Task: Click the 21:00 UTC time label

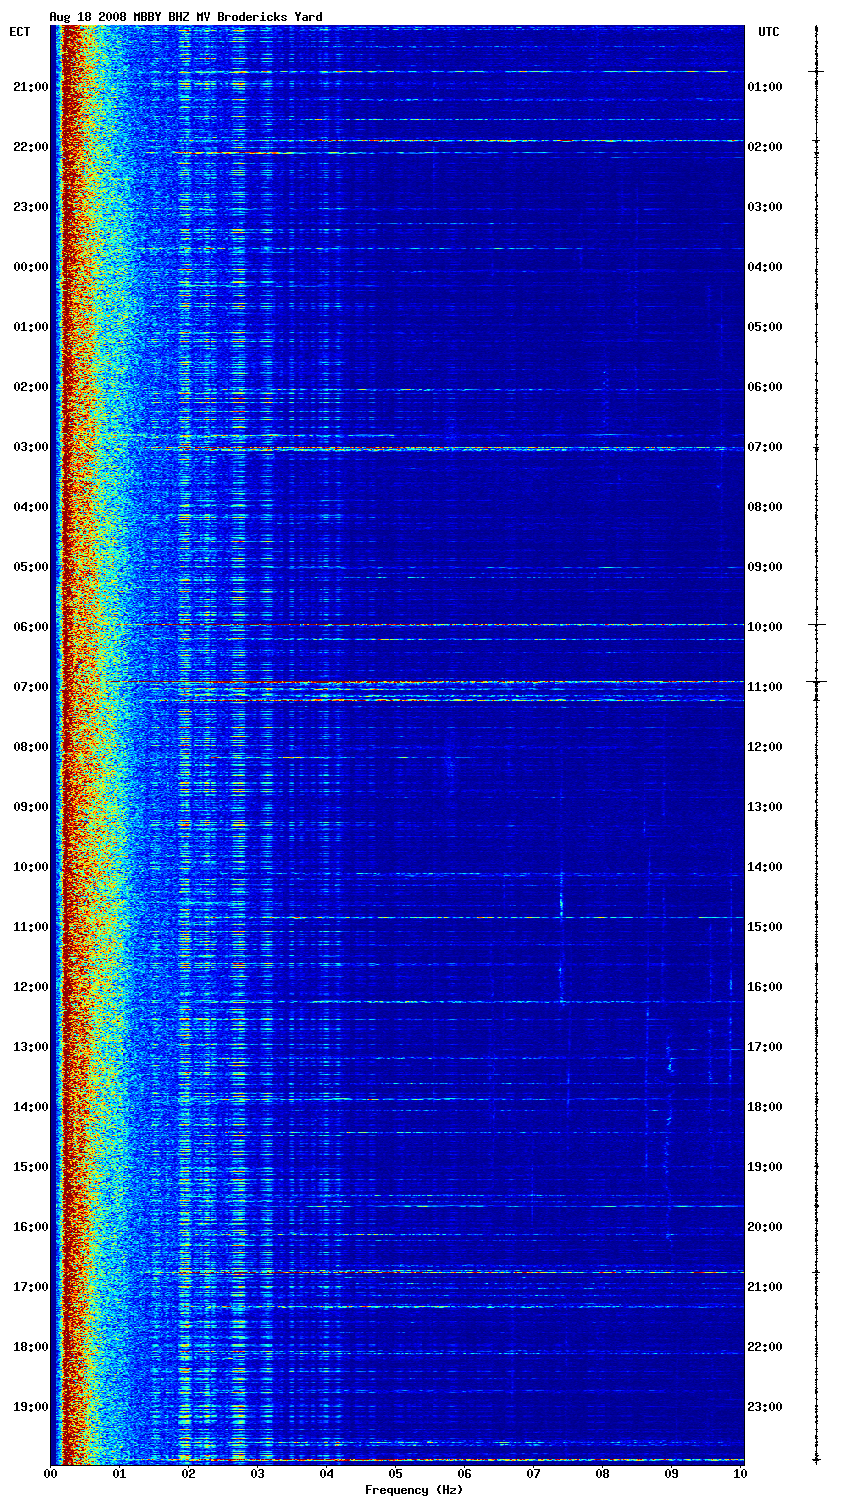Action: (x=765, y=1287)
